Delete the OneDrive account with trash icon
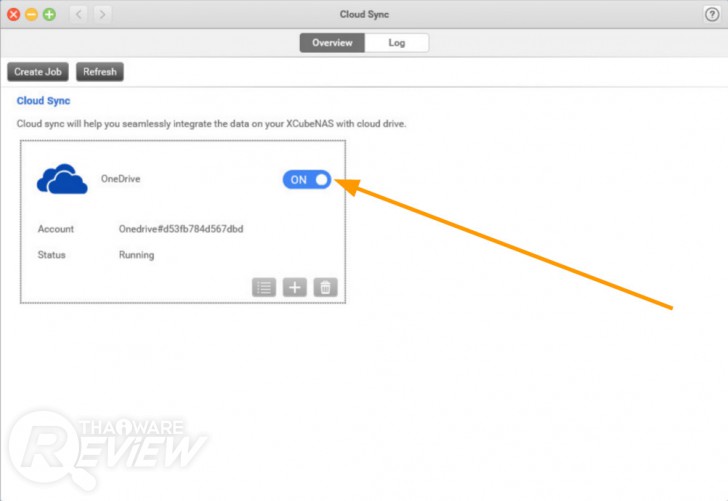Screen dimensions: 728x501 click(x=325, y=287)
